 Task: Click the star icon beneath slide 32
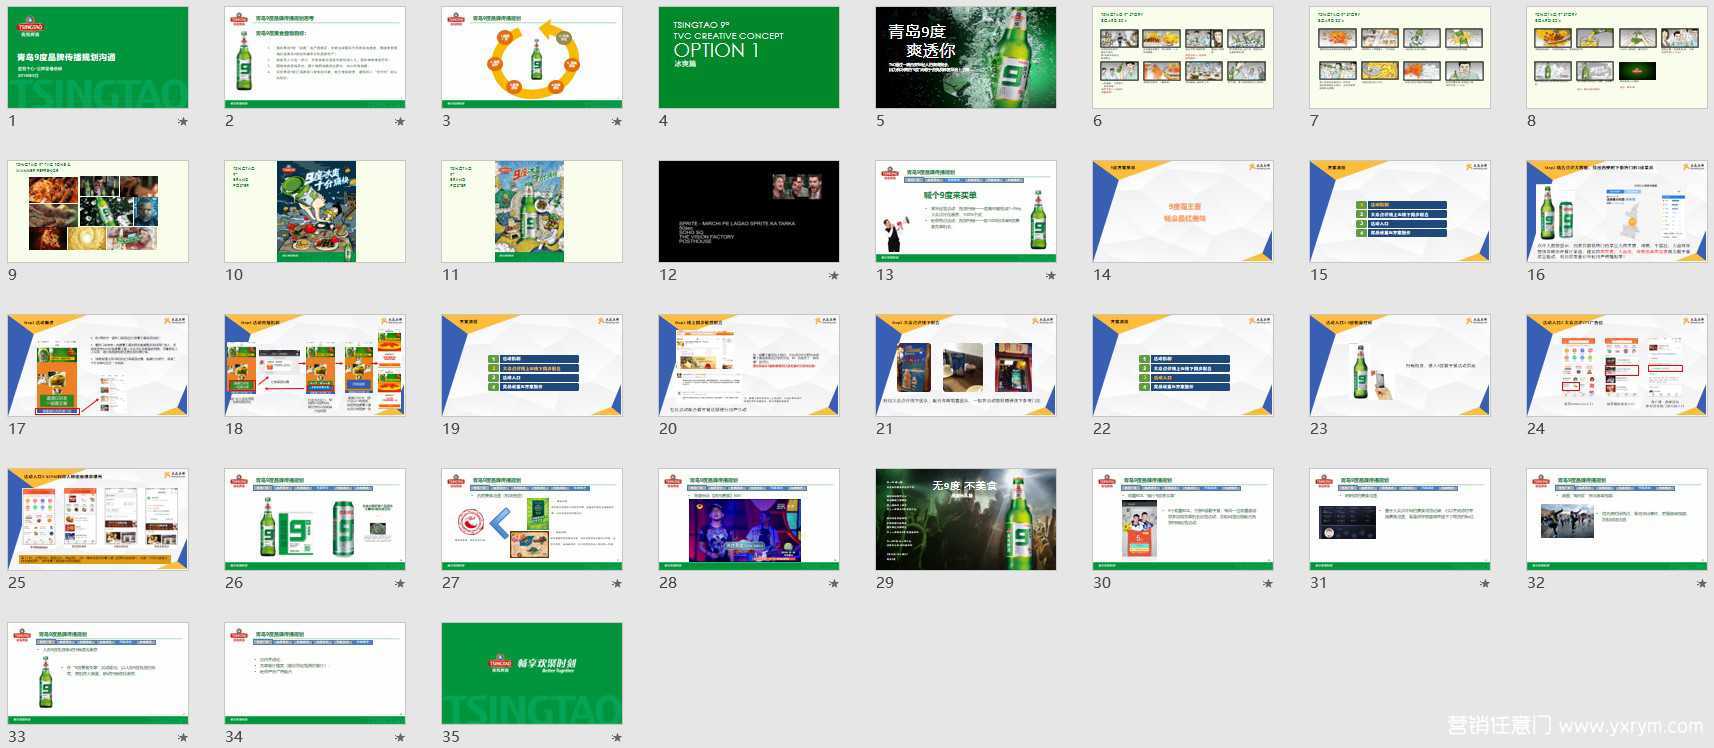[x=1702, y=584]
